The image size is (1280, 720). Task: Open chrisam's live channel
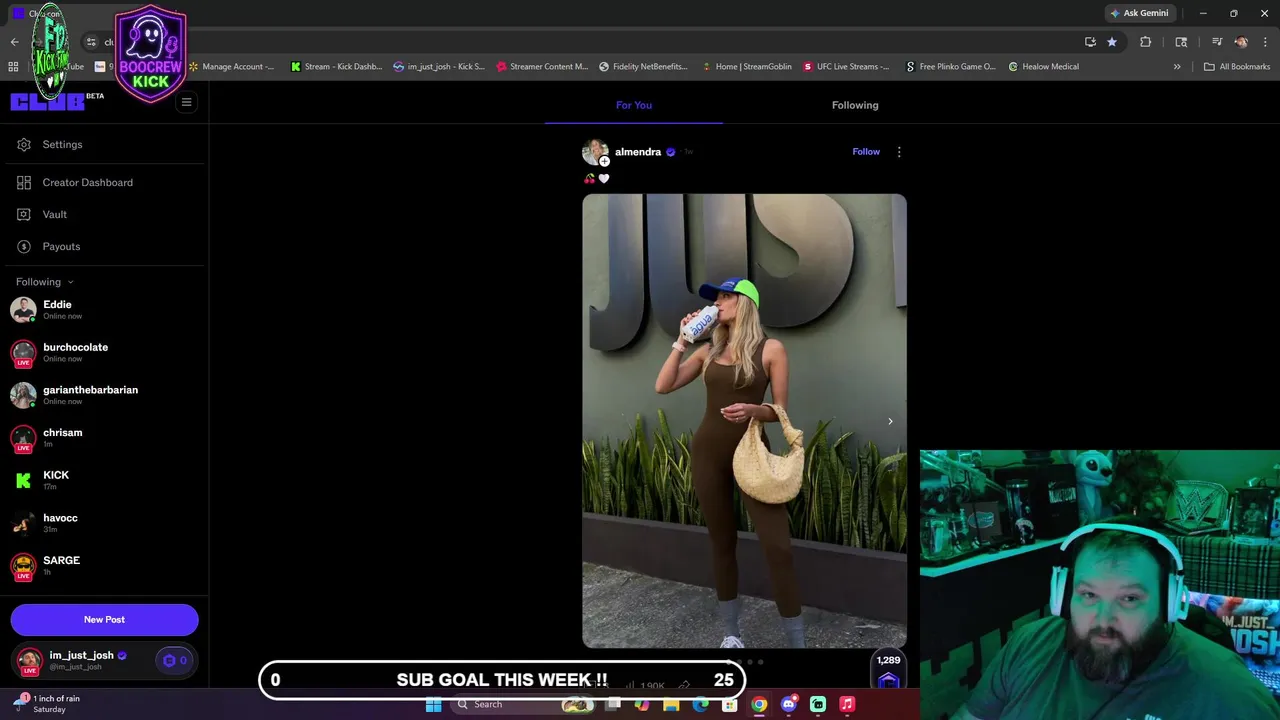tap(104, 438)
